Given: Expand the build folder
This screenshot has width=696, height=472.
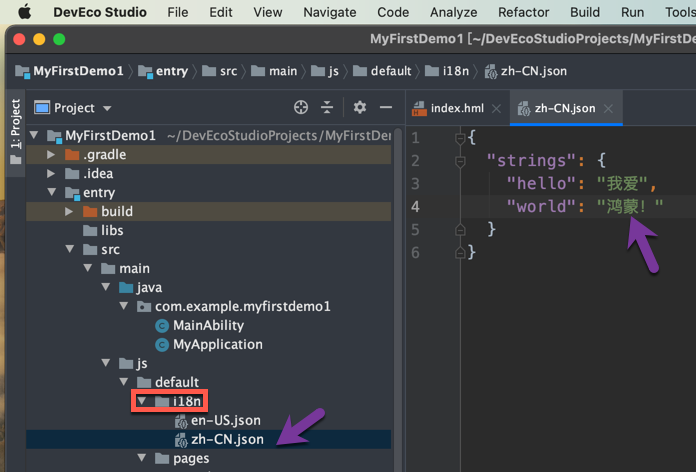Looking at the screenshot, I should click(70, 212).
